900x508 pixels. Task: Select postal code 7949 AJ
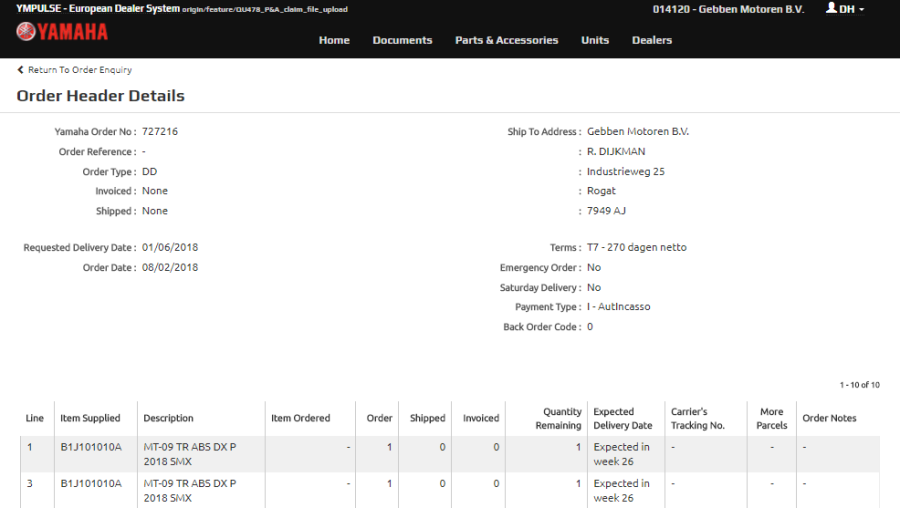(x=606, y=211)
